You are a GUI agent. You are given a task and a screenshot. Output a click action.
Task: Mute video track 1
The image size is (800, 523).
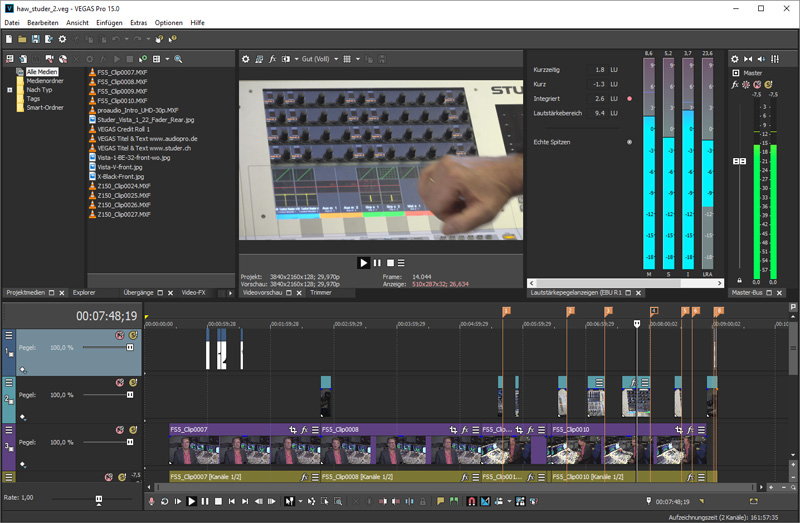tap(119, 335)
